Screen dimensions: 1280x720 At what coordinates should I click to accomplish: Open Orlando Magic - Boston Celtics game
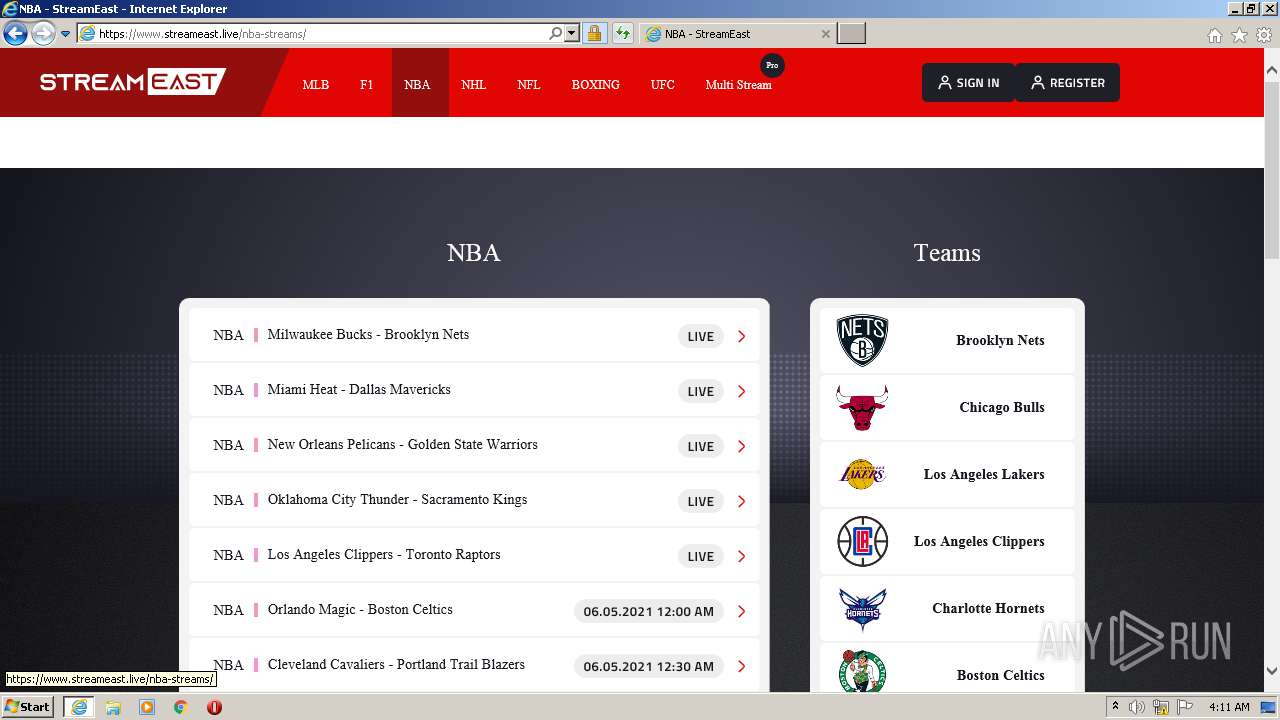point(474,610)
